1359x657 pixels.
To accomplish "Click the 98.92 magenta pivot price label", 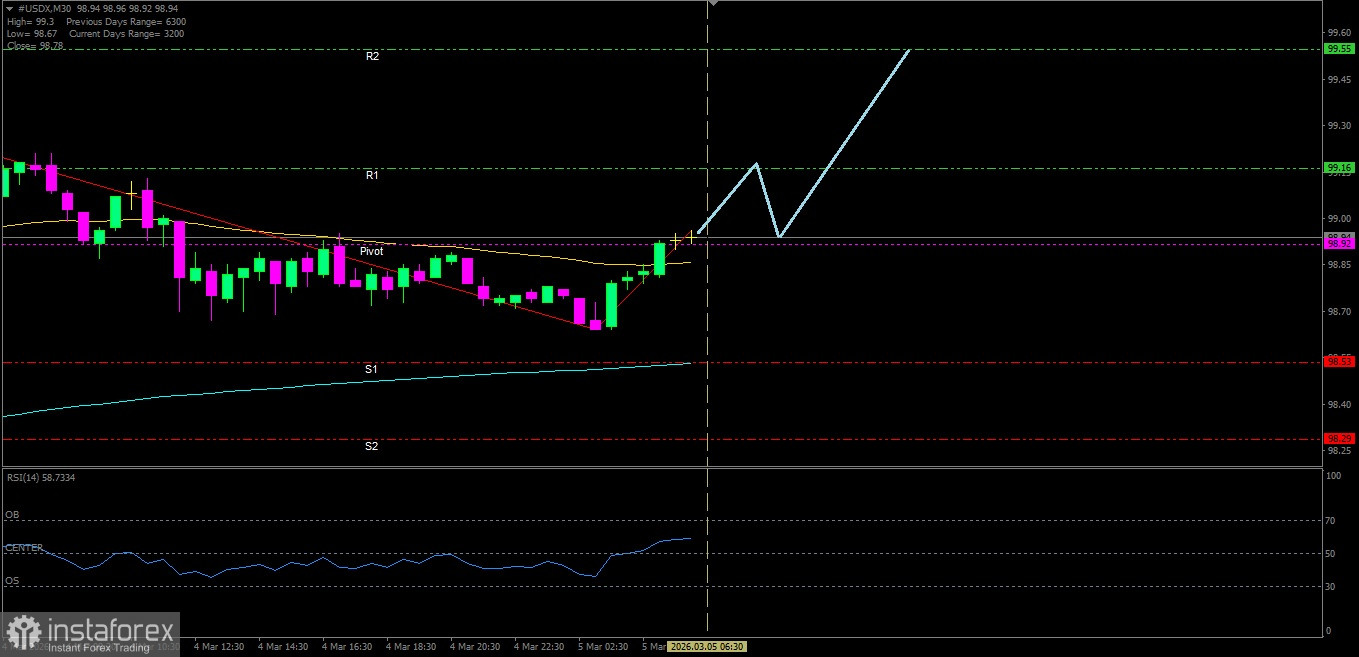I will click(1339, 243).
